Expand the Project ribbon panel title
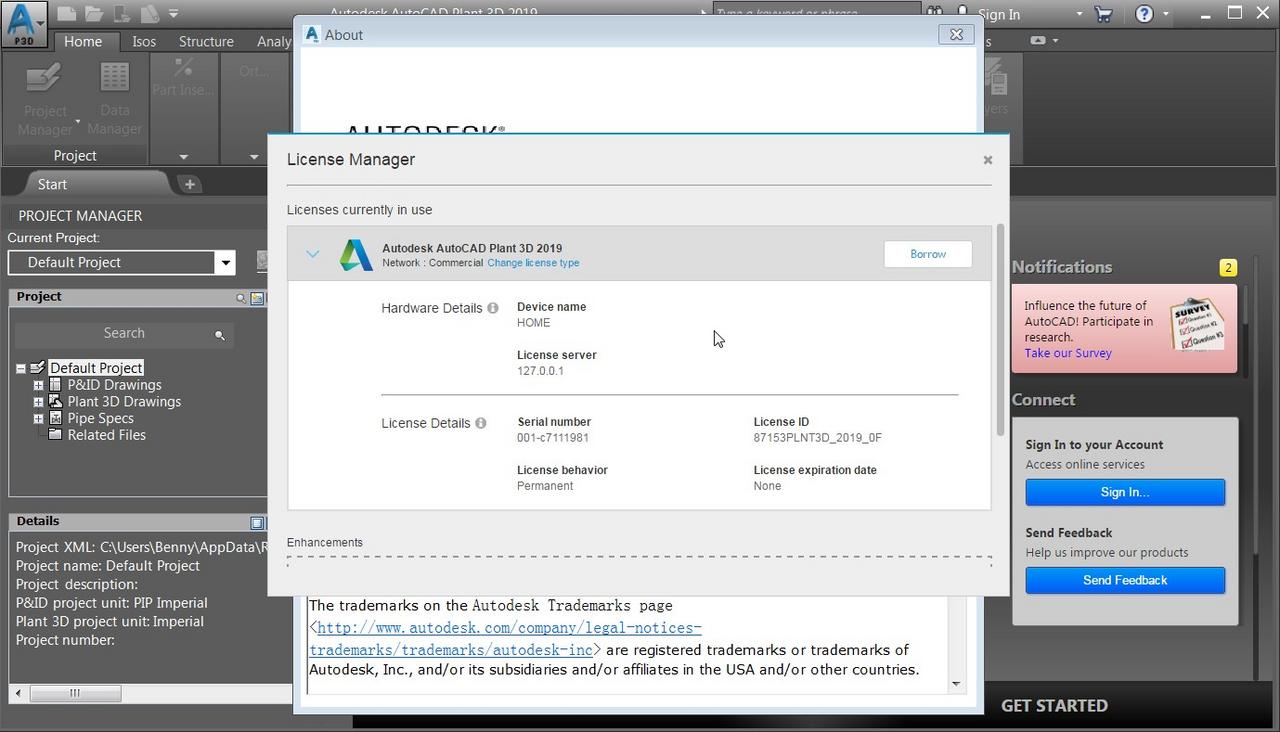 click(x=75, y=155)
